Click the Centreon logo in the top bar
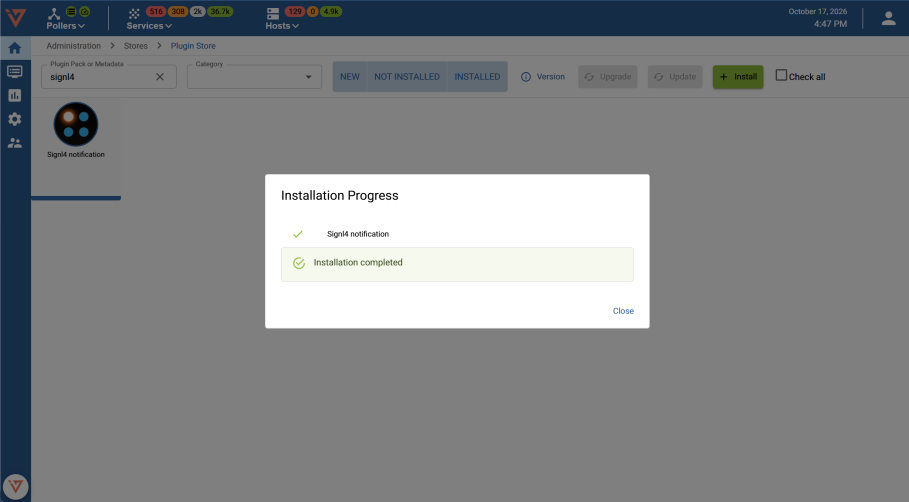 point(16,17)
